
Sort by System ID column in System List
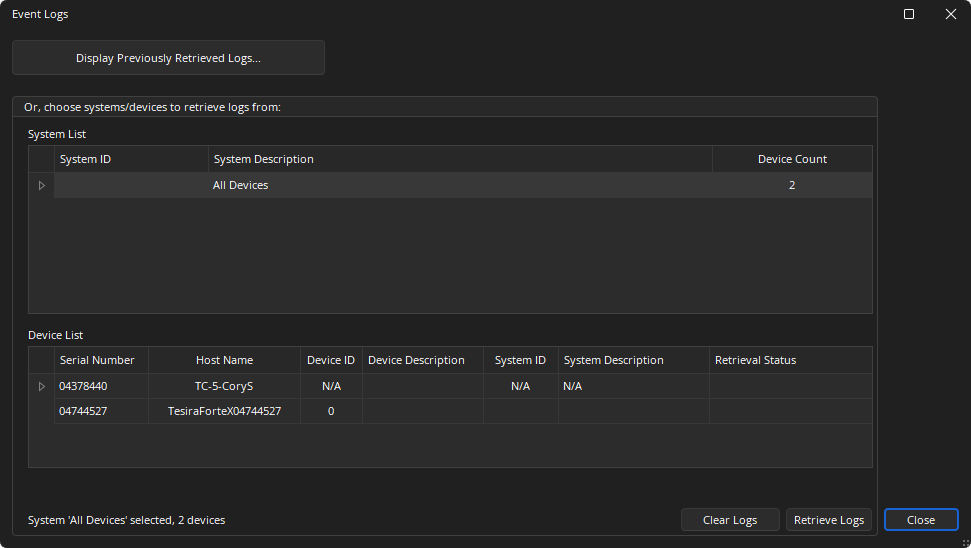(x=130, y=159)
